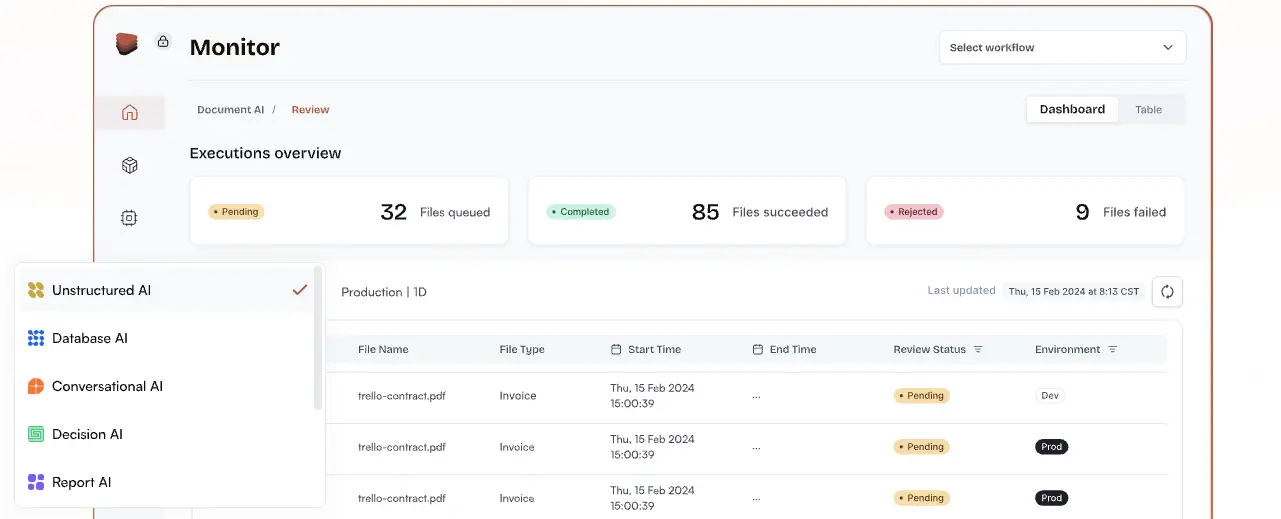Choose Conversational AI from the list

[165, 386]
